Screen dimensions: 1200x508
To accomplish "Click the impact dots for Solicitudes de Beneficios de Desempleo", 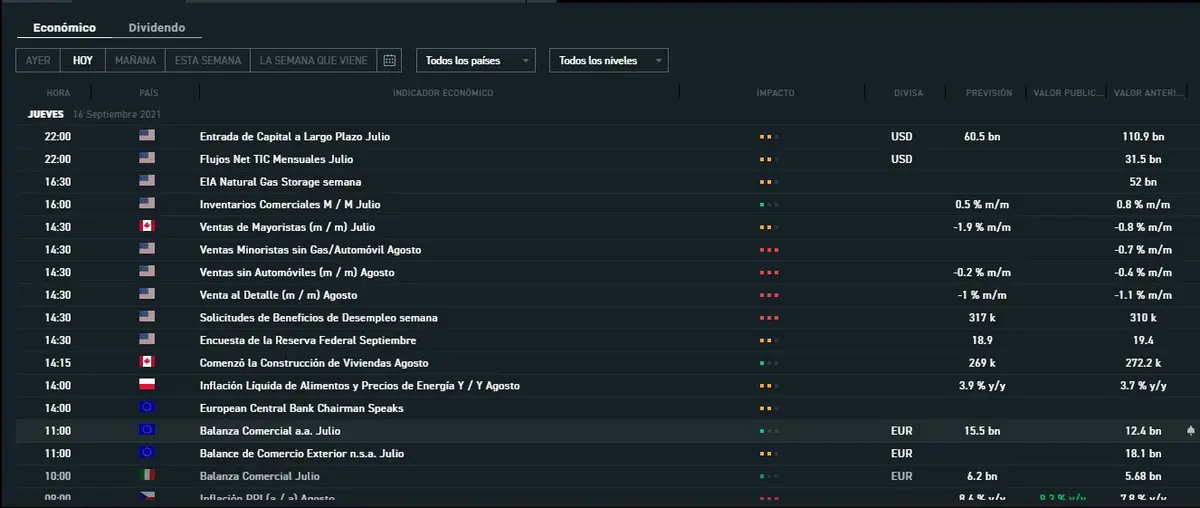I will pos(768,318).
